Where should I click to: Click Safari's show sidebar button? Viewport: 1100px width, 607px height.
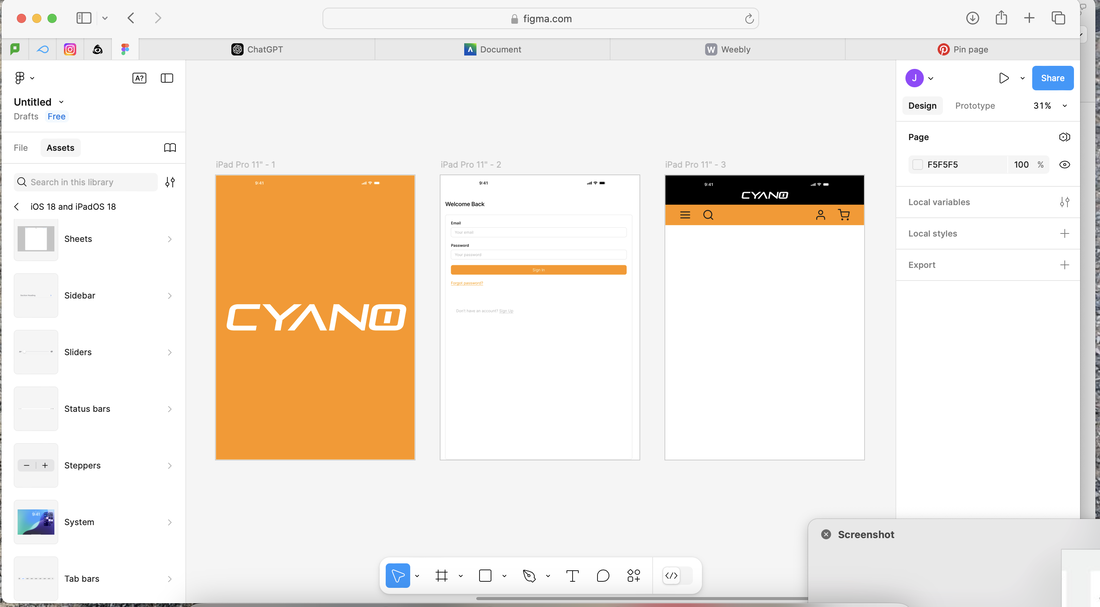tap(84, 18)
